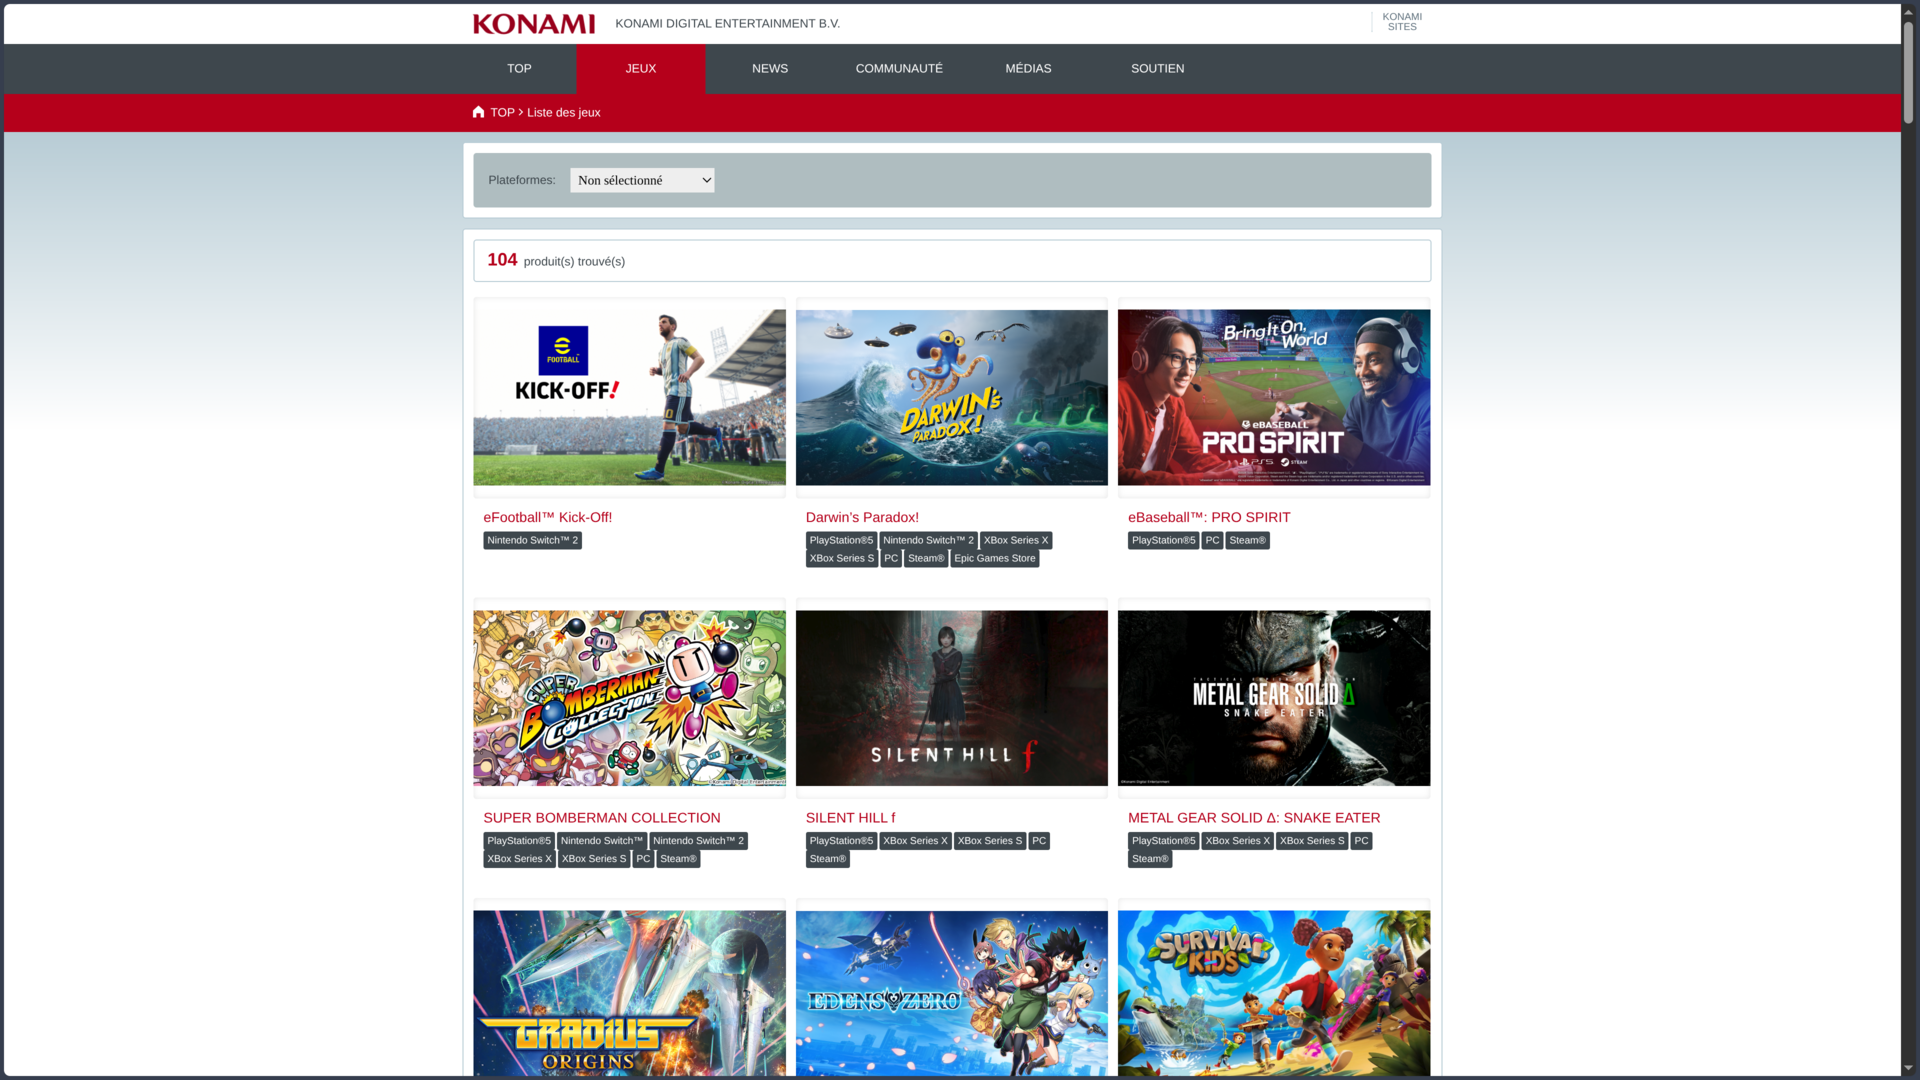Click PlayStation®5 tag under Metal Gear Solid Delta
The image size is (1920, 1080).
[x=1163, y=841]
